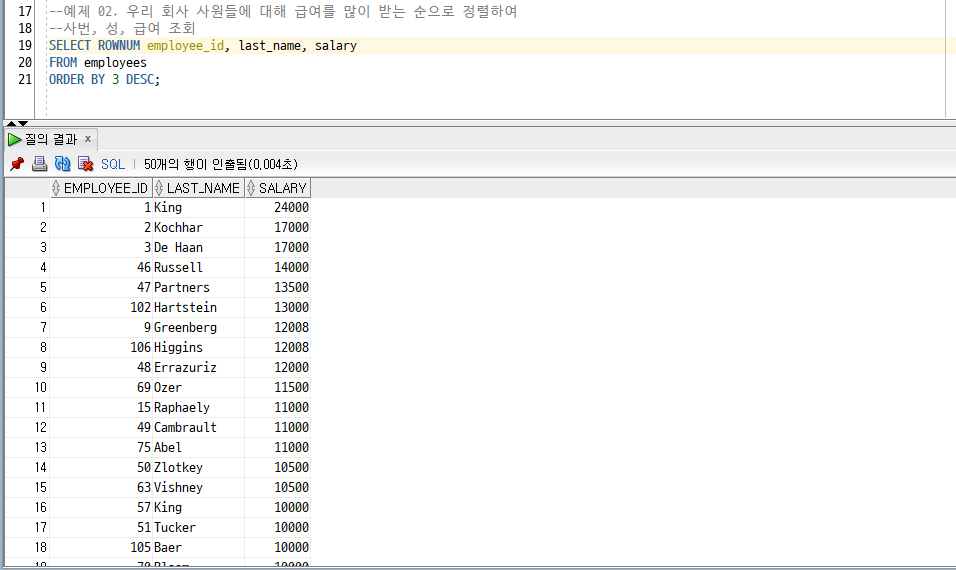This screenshot has height=570, width=956.
Task: Click the employee ID 106 cell
Action: [101, 347]
